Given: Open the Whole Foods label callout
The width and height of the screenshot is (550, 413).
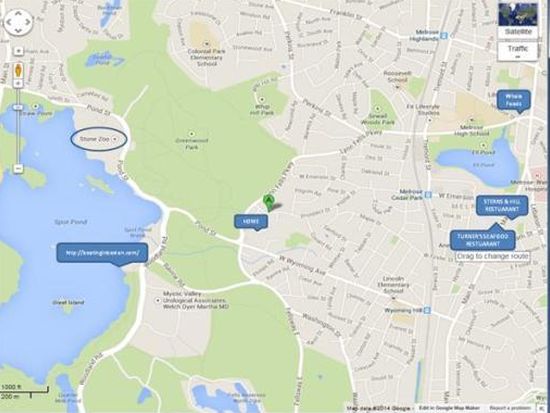Looking at the screenshot, I should (514, 100).
